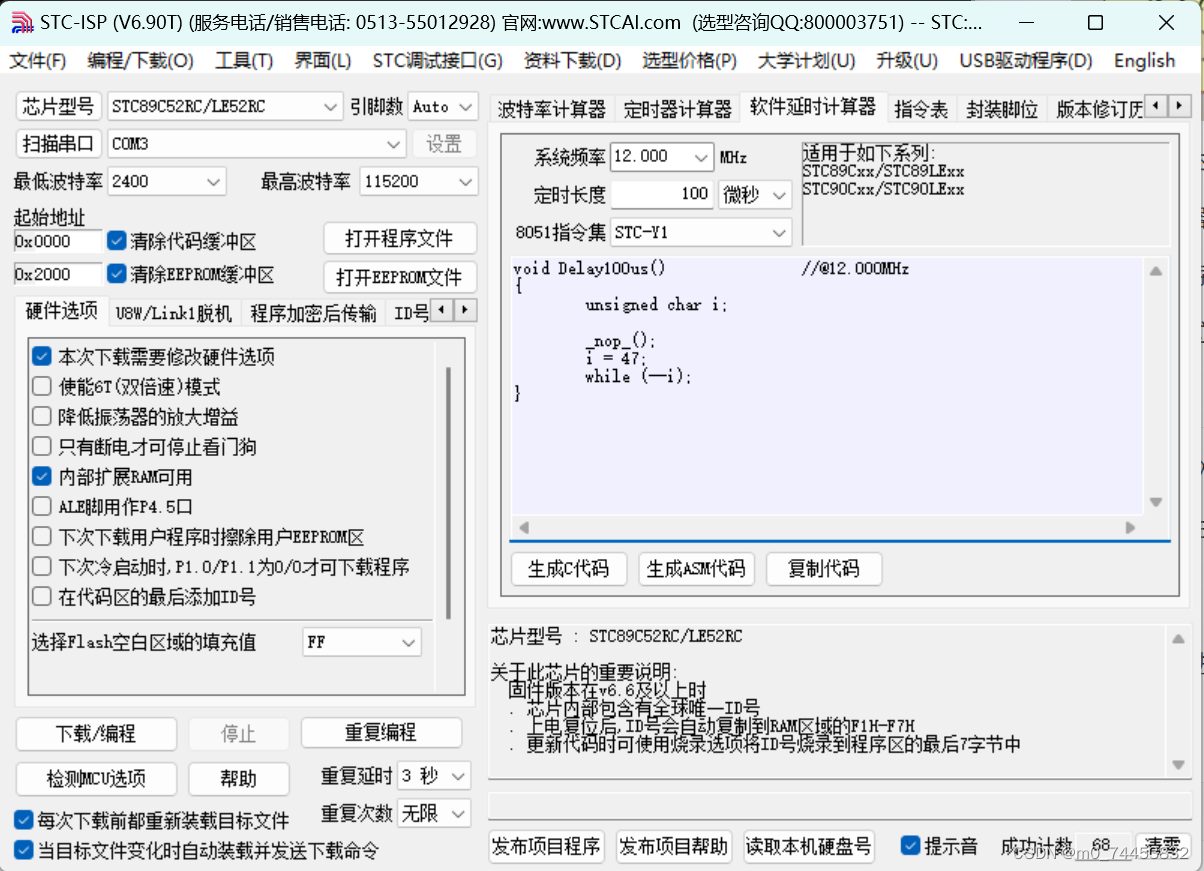
Task: Switch to 波特率计算器 tab
Action: pyautogui.click(x=551, y=109)
